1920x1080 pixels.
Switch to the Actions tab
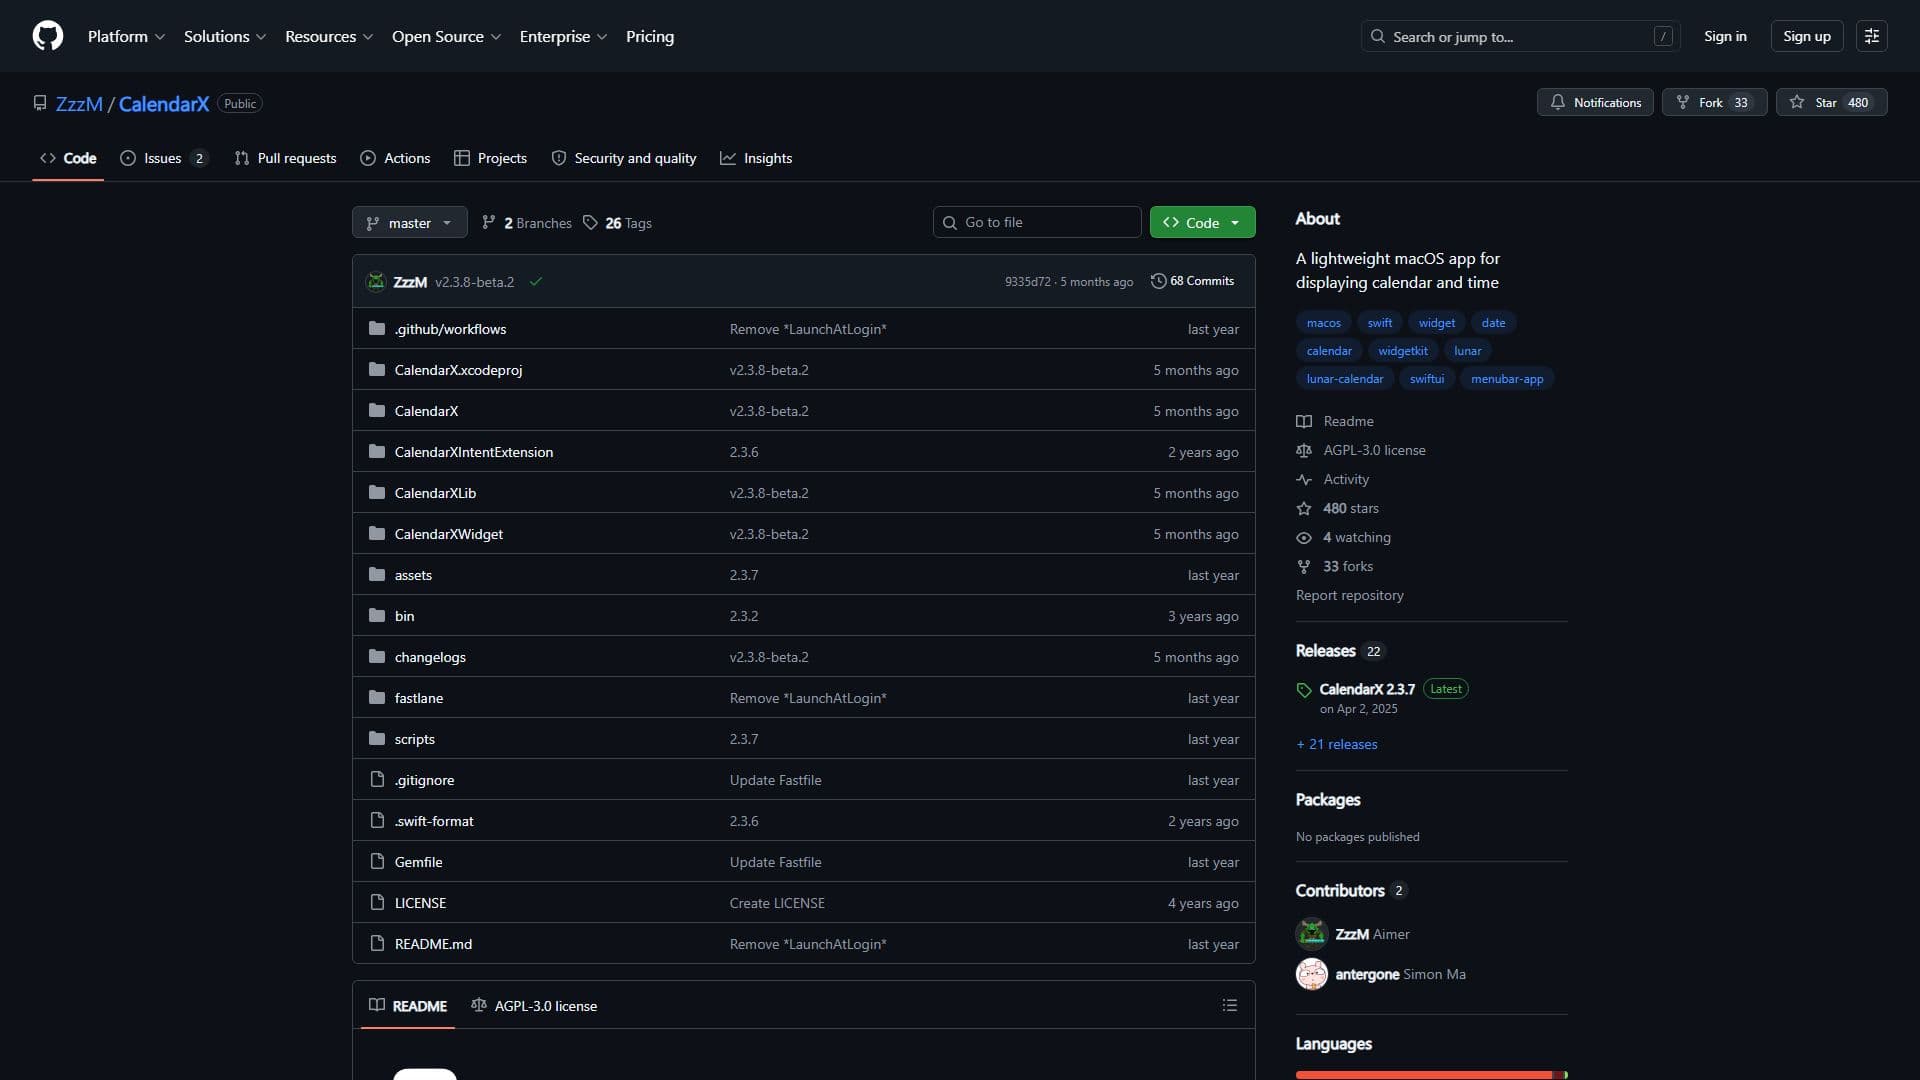[x=395, y=158]
